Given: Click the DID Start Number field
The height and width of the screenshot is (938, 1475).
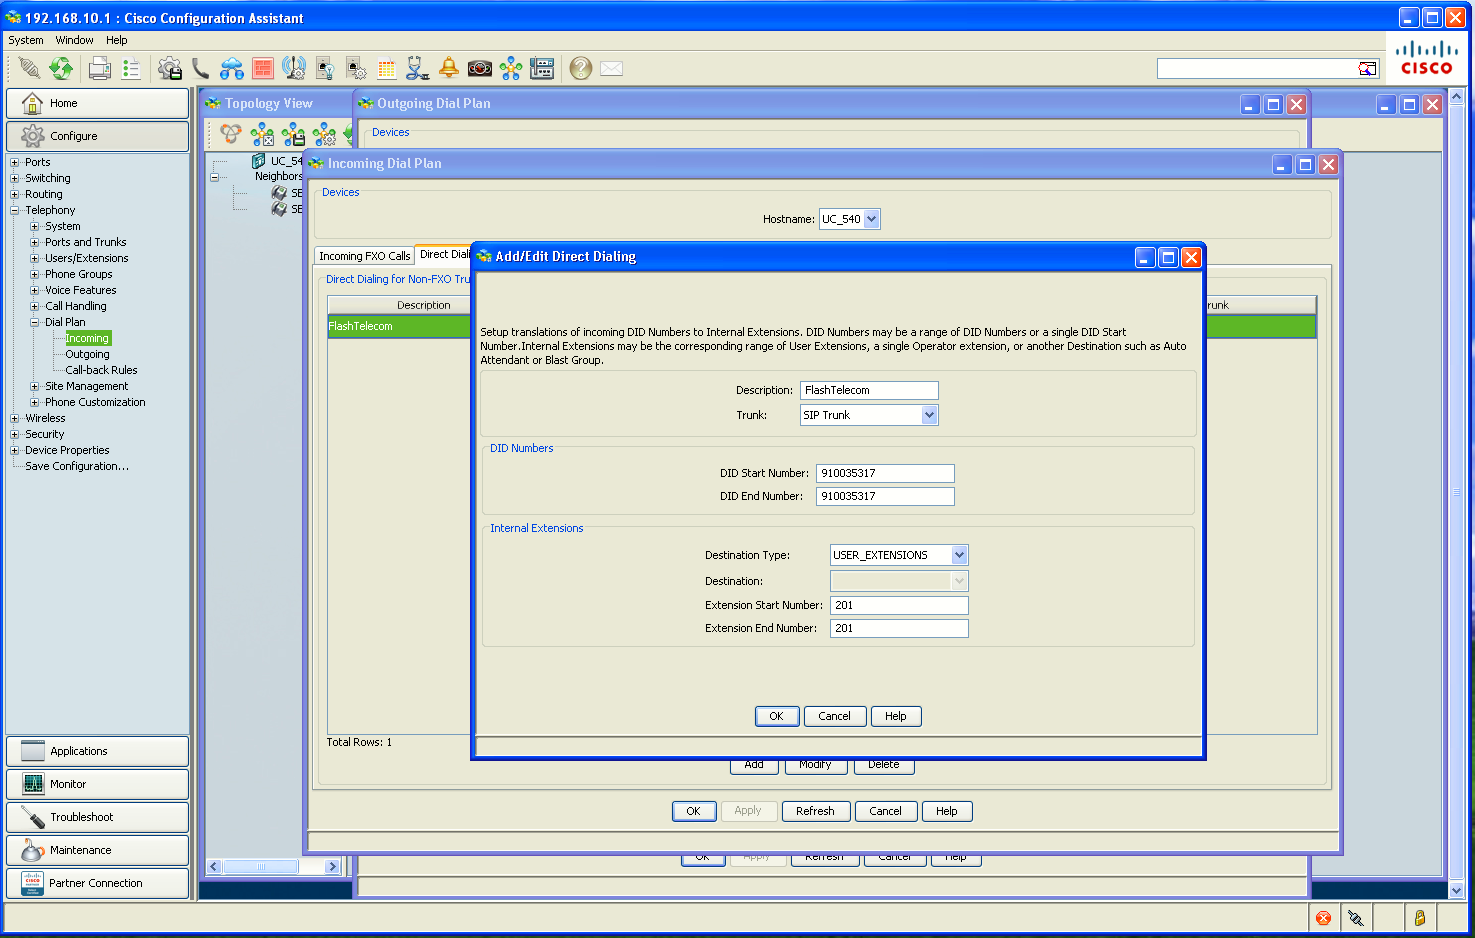Looking at the screenshot, I should click(885, 473).
